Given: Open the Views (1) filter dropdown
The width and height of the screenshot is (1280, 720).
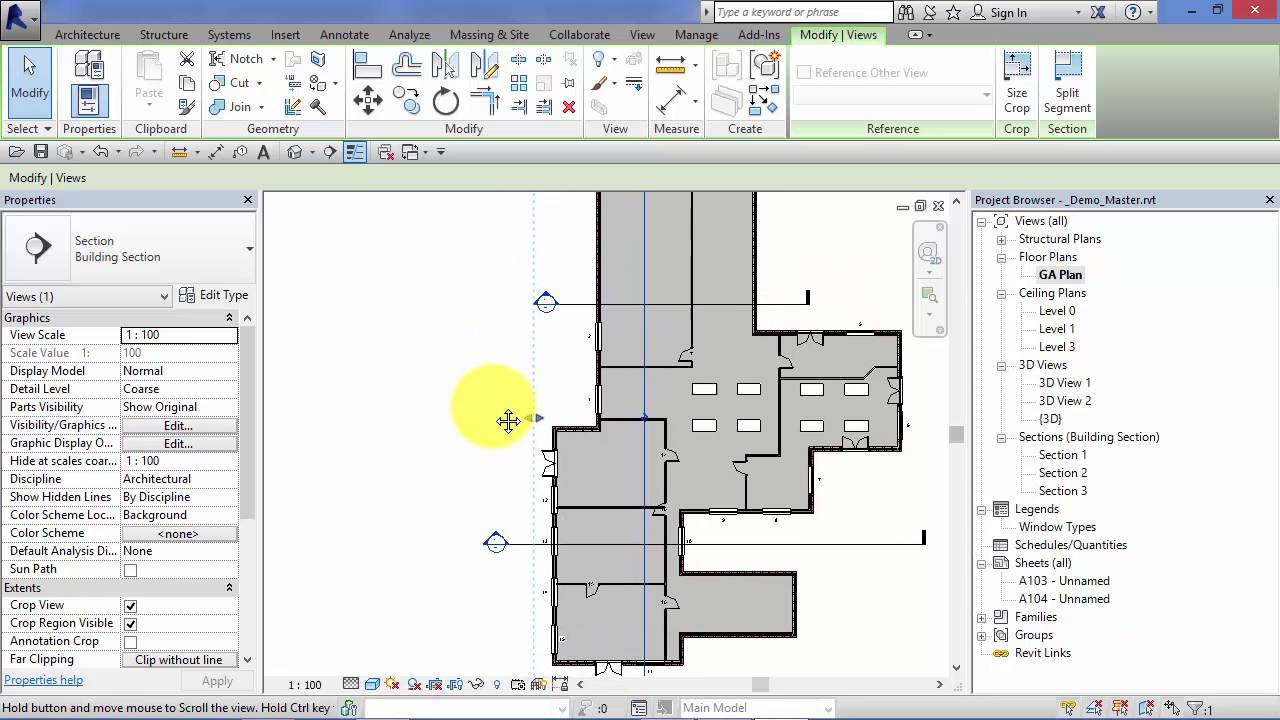Looking at the screenshot, I should [88, 296].
